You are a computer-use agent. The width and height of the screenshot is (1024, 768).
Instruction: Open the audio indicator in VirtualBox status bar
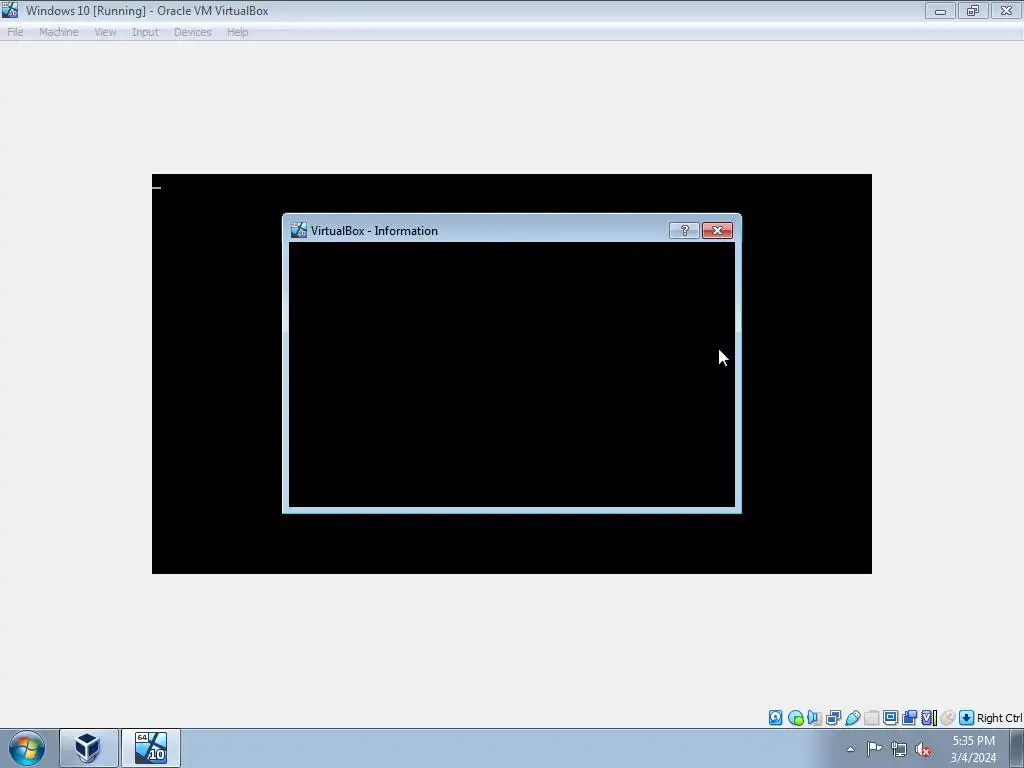814,718
